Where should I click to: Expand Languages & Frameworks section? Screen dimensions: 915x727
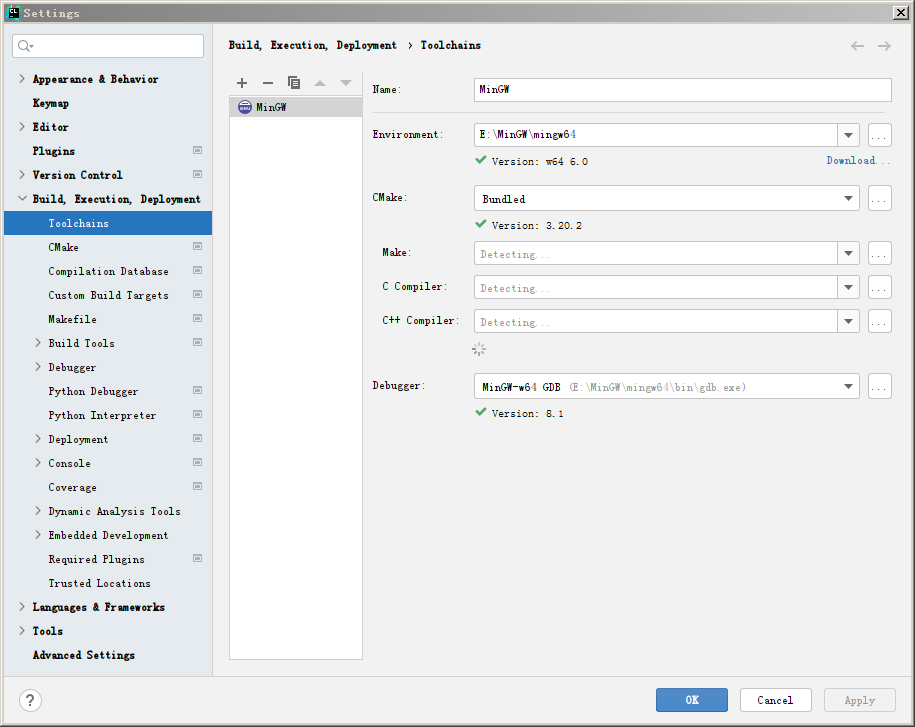(22, 607)
